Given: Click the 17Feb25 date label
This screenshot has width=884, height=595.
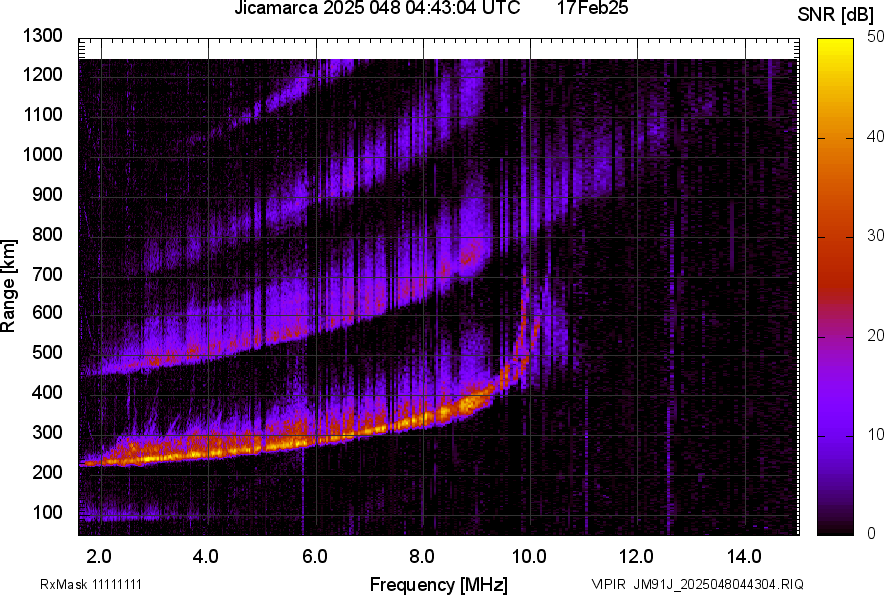Looking at the screenshot, I should [x=591, y=10].
